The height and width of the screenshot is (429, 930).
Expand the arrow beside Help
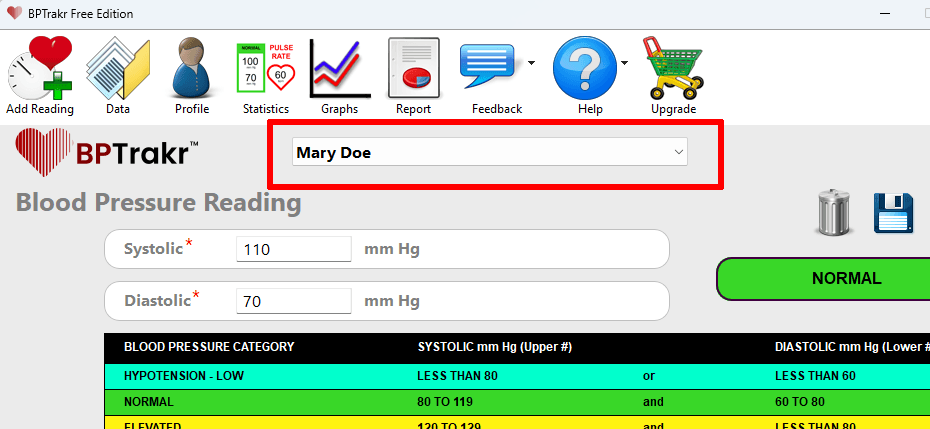pyautogui.click(x=625, y=63)
